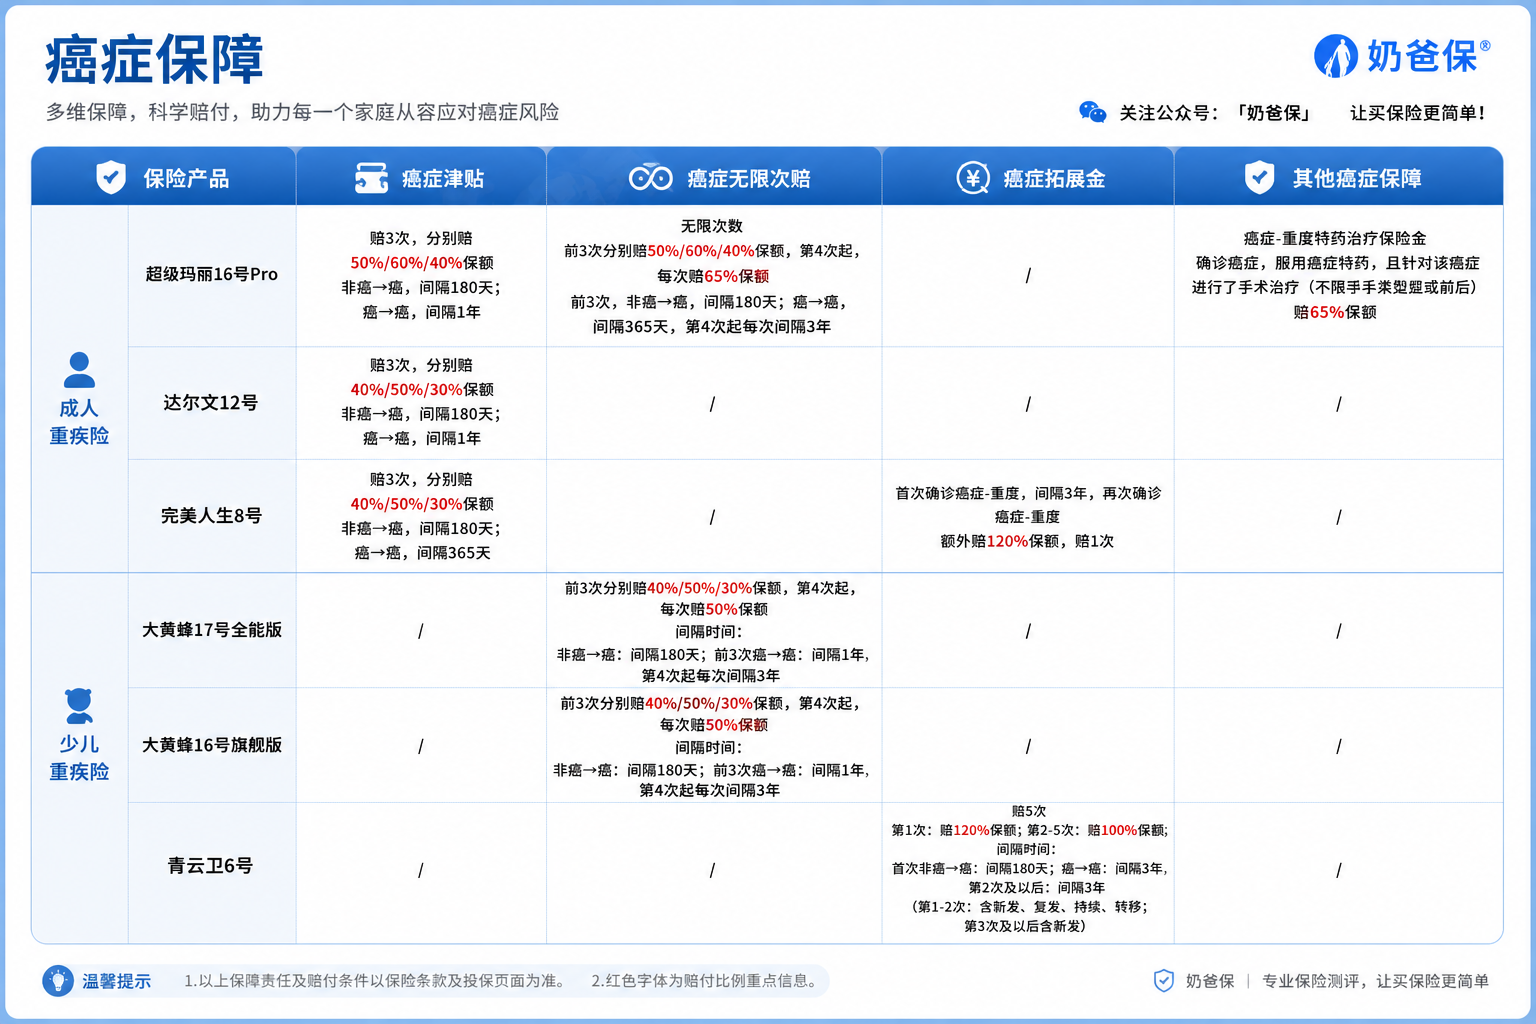Click slash in 达尔文12号 癌症无限次赔 cell

pos(712,404)
